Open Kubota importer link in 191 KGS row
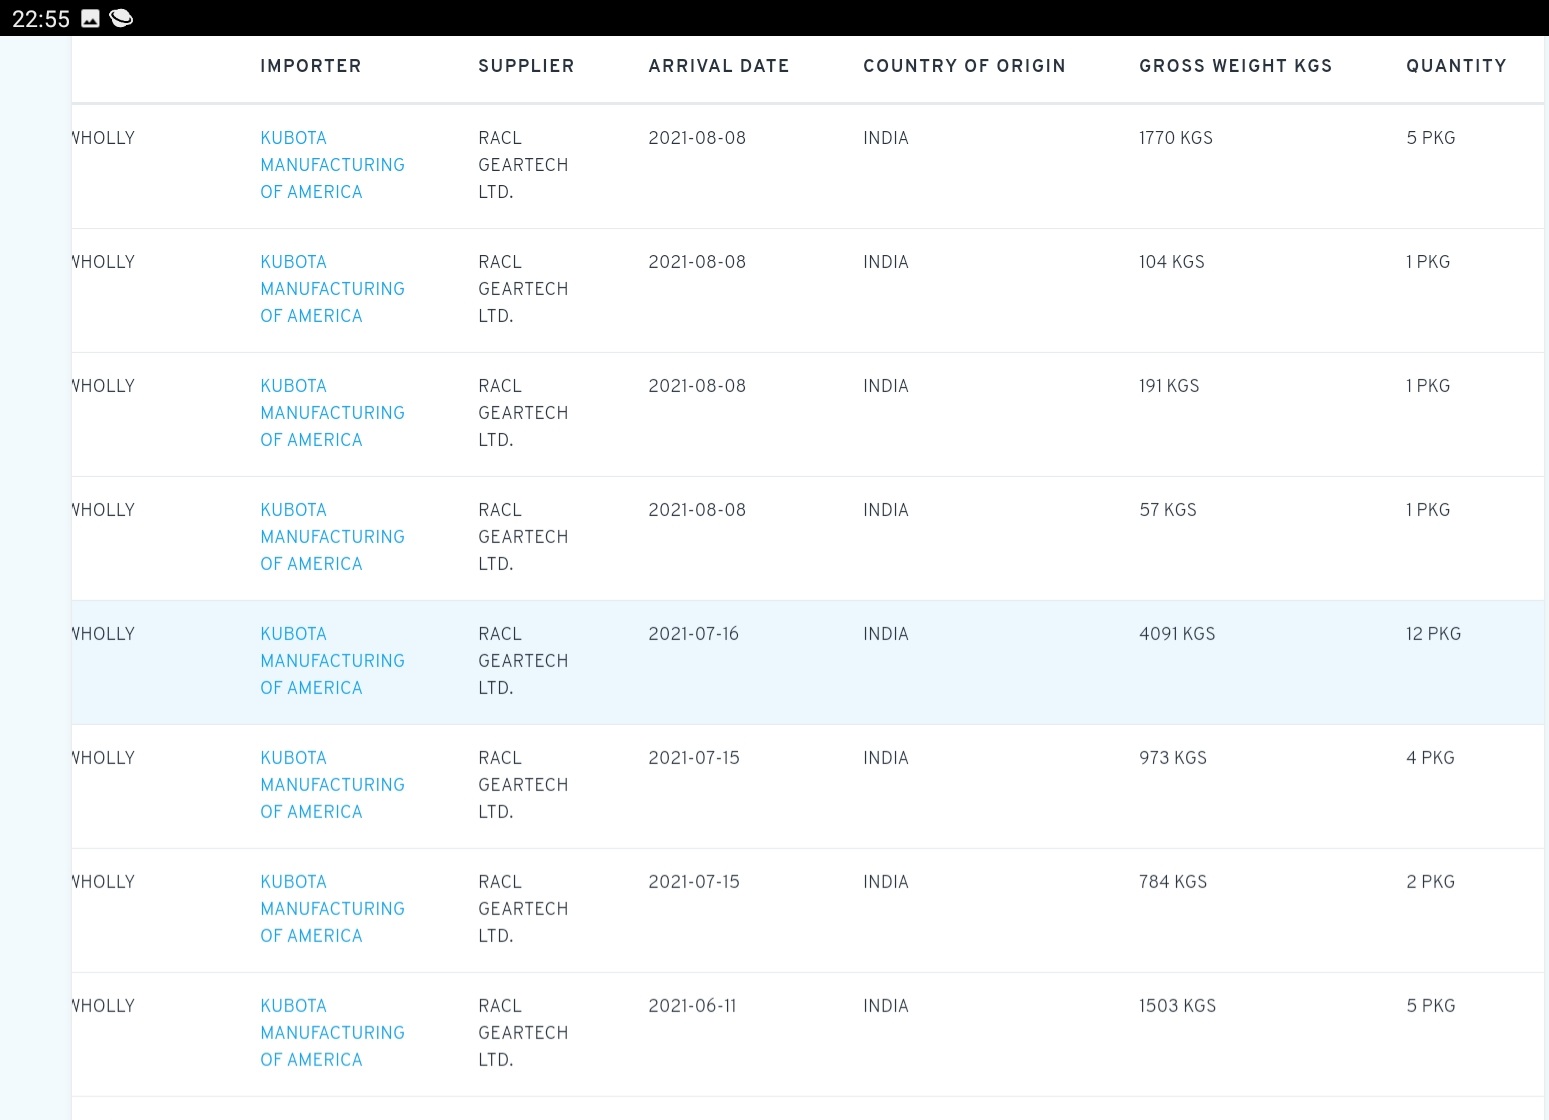The image size is (1549, 1120). 332,413
